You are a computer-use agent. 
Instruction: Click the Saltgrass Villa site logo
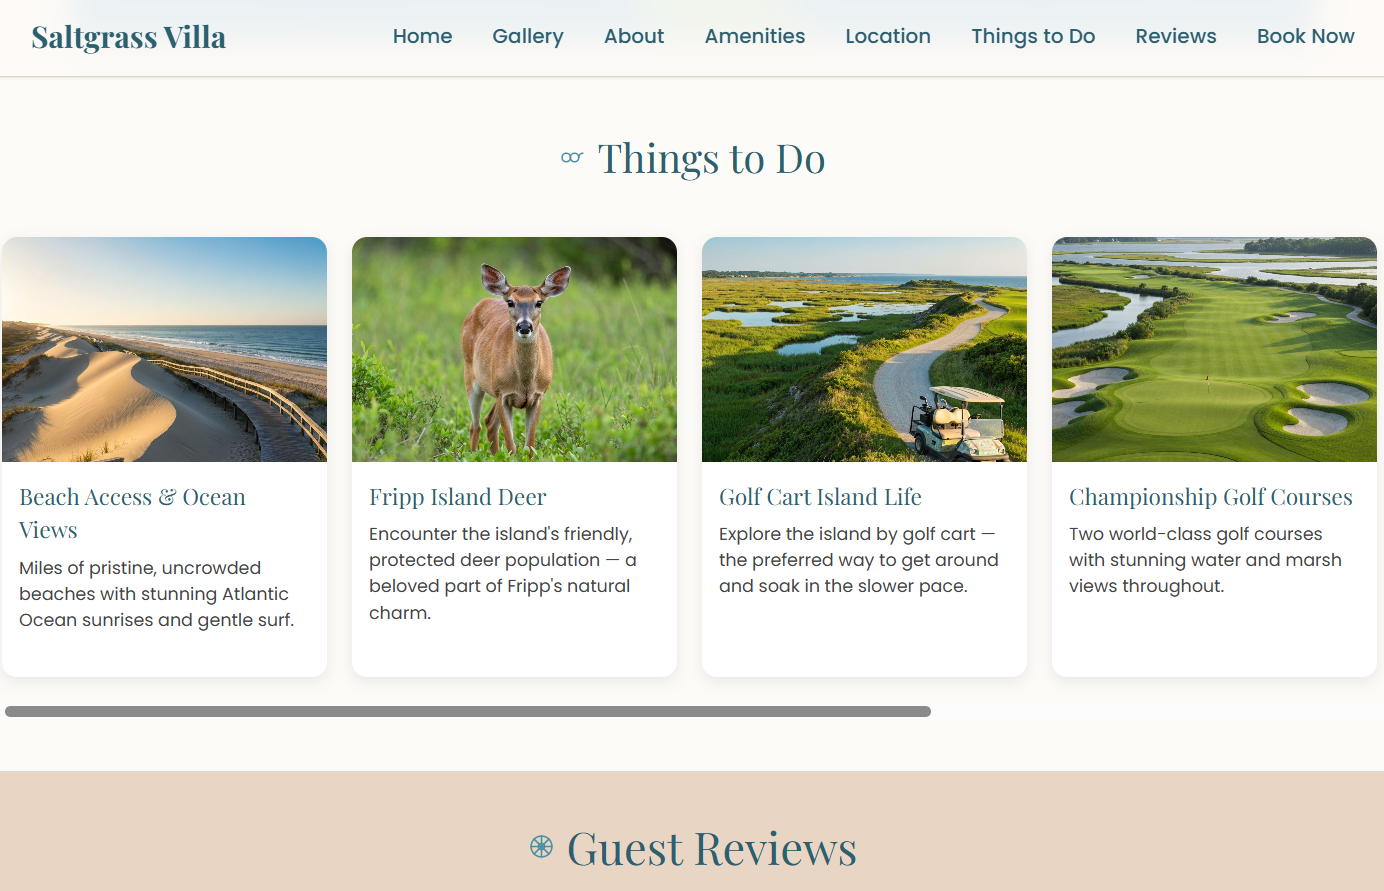click(x=129, y=37)
